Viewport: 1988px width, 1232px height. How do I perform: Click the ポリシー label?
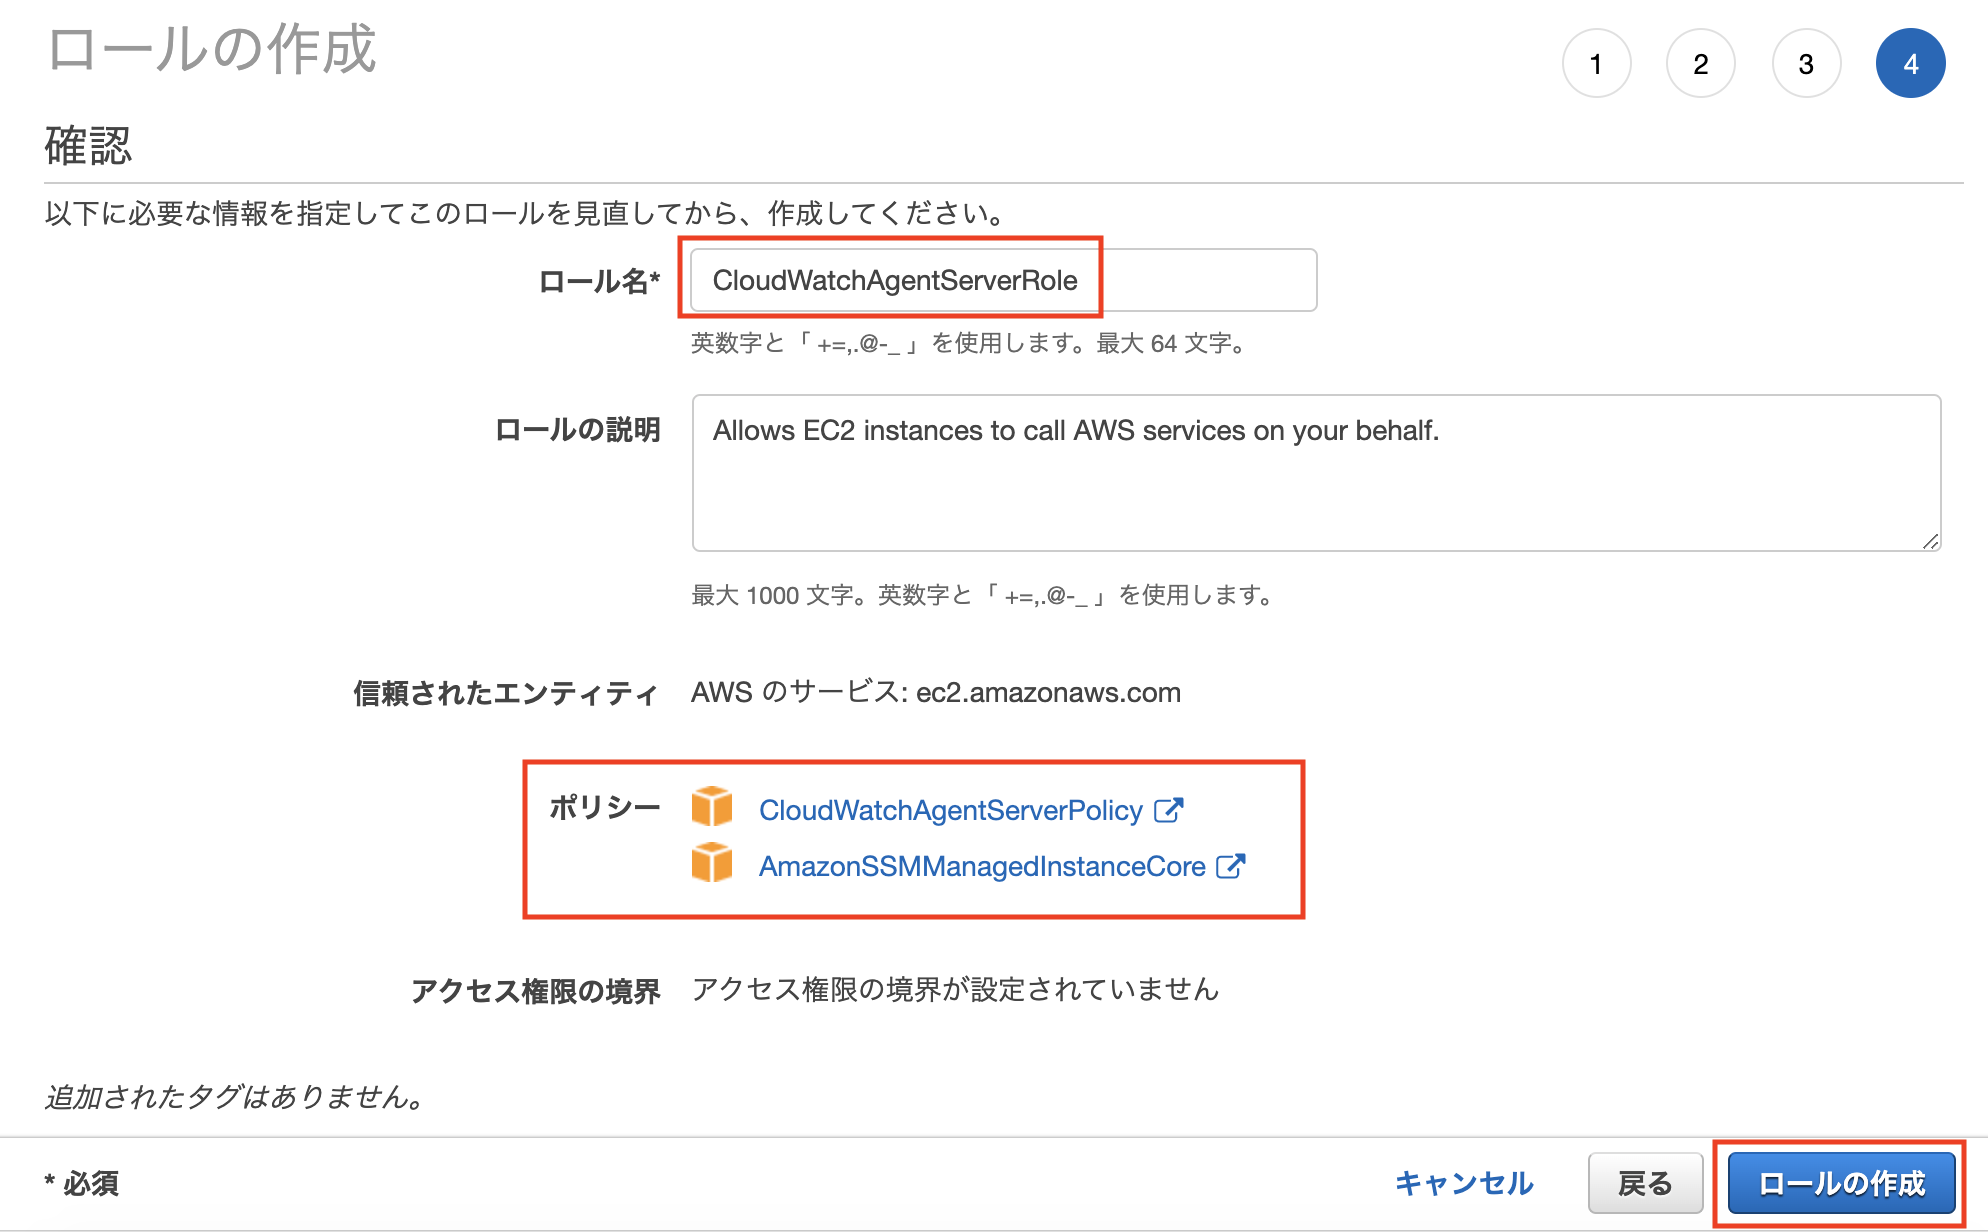tap(604, 807)
